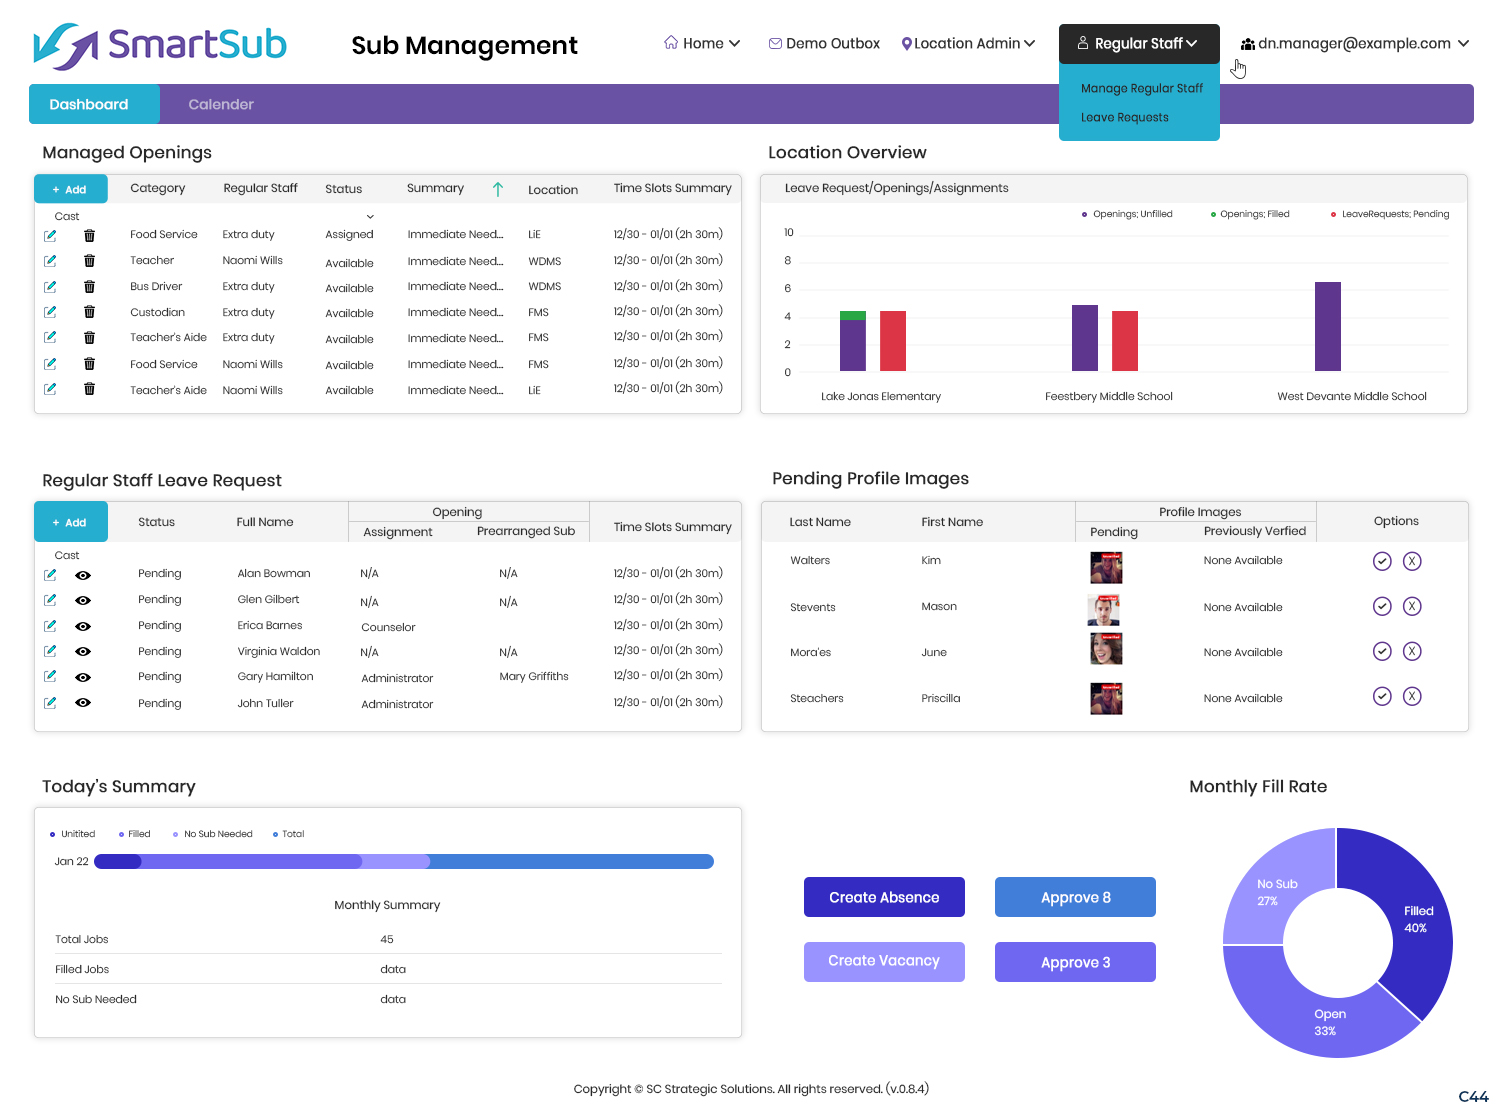Sort Managed Openings with the green arrow
Screen dimensions: 1502x1117
[498, 189]
